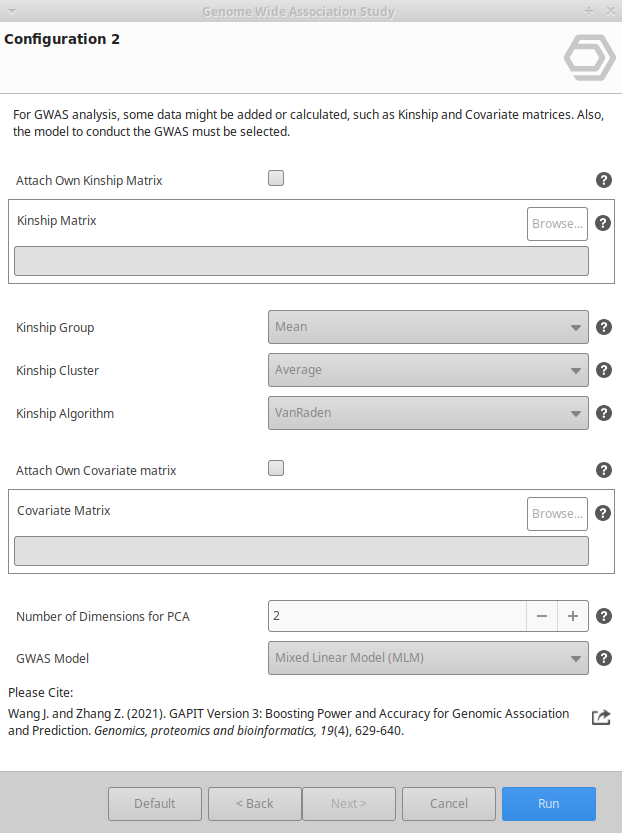Tick the Attach Own Covariate matrix checkbox
Viewport: 622px width, 833px height.
276,468
